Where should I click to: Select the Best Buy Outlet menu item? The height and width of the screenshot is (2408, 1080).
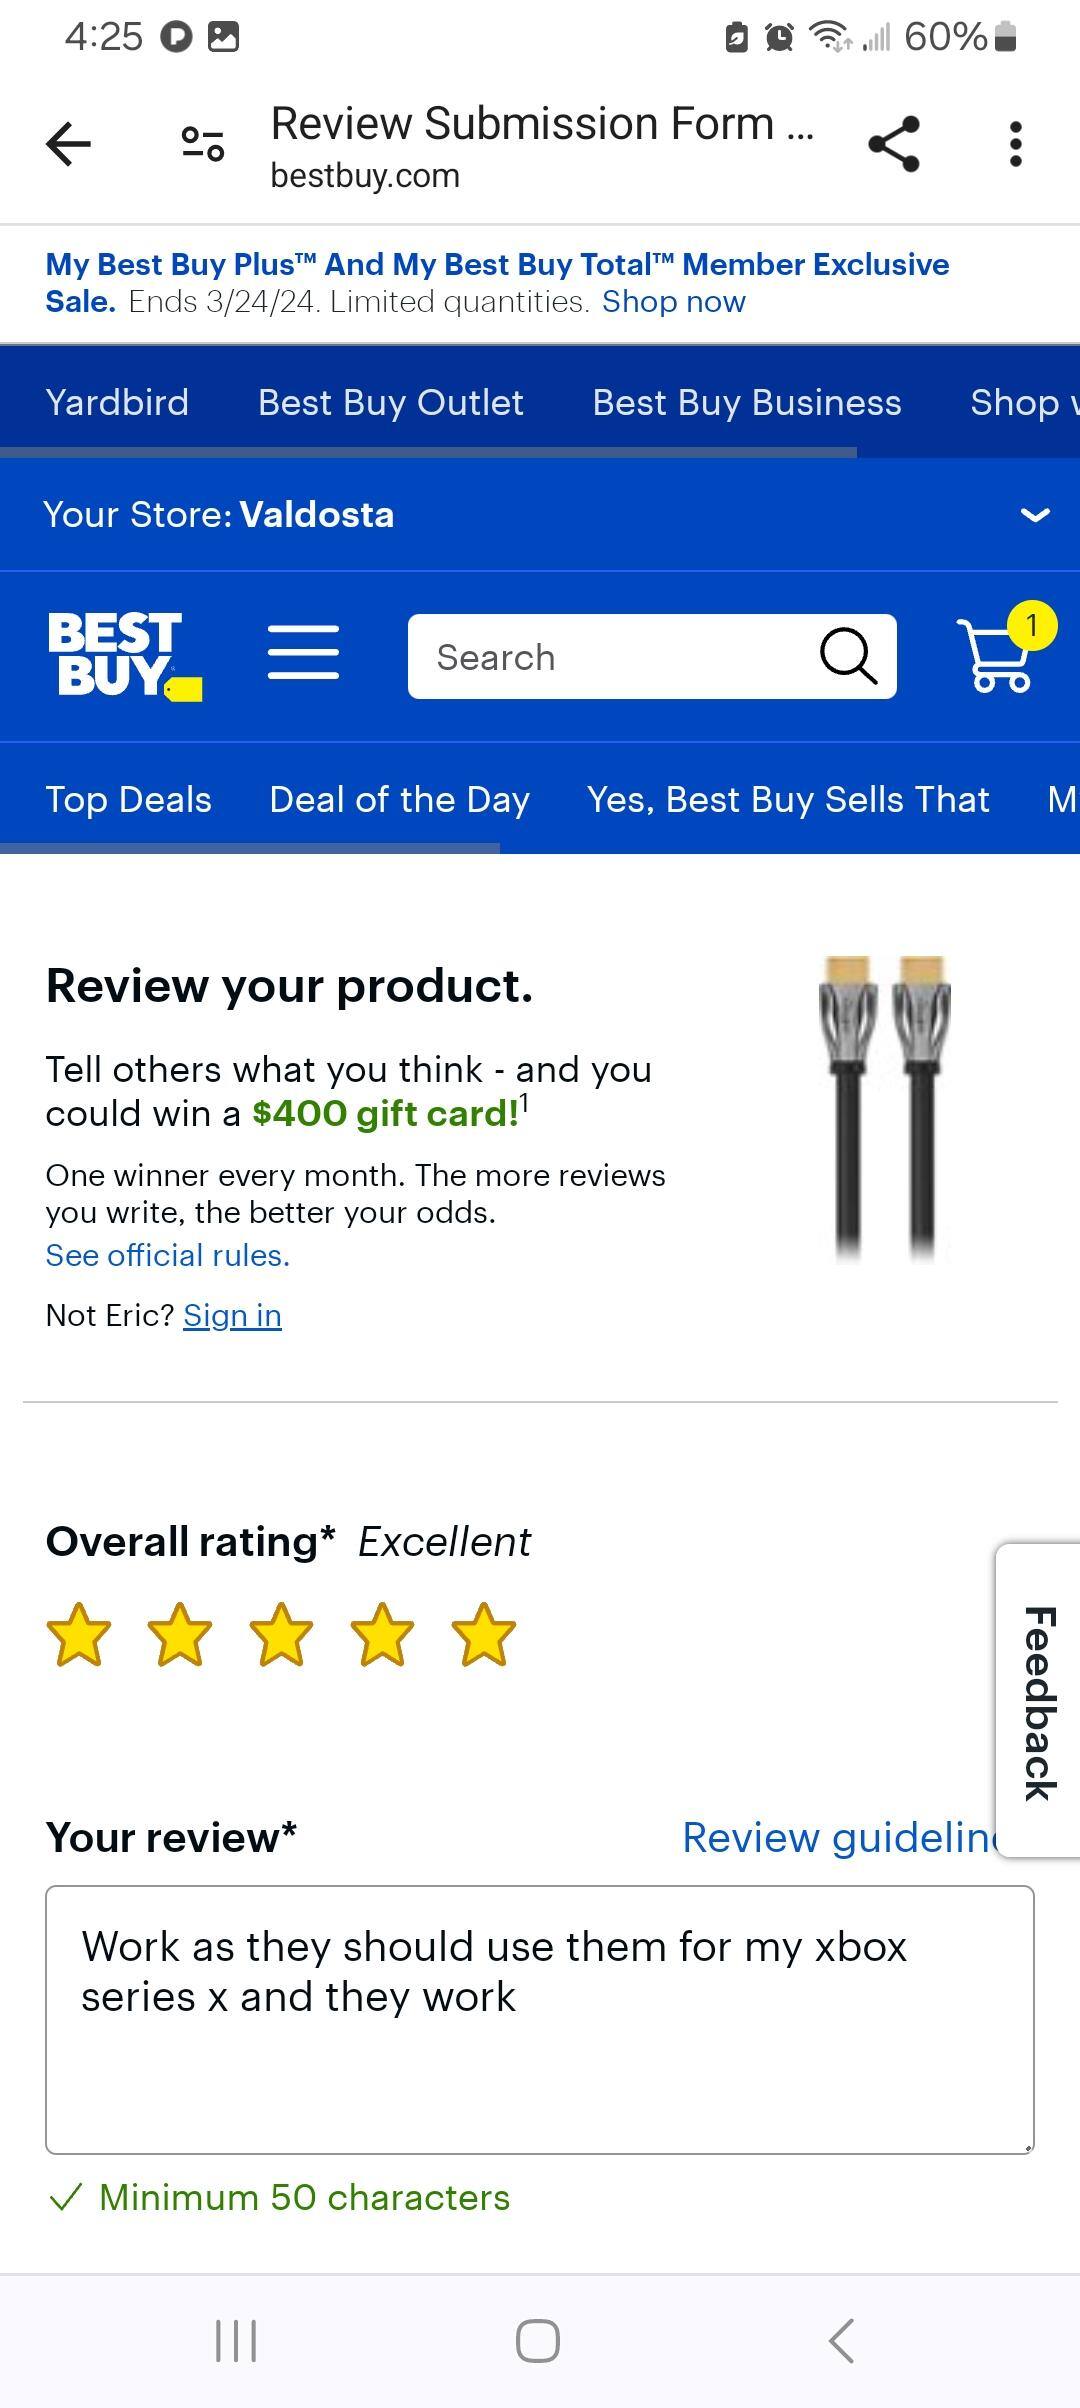[390, 402]
